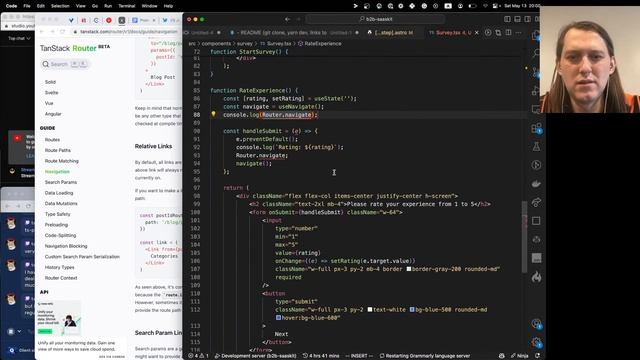Open Navigation guide link in TanStack sidebar
Image resolution: width=640 pixels, height=360 pixels.
click(57, 171)
